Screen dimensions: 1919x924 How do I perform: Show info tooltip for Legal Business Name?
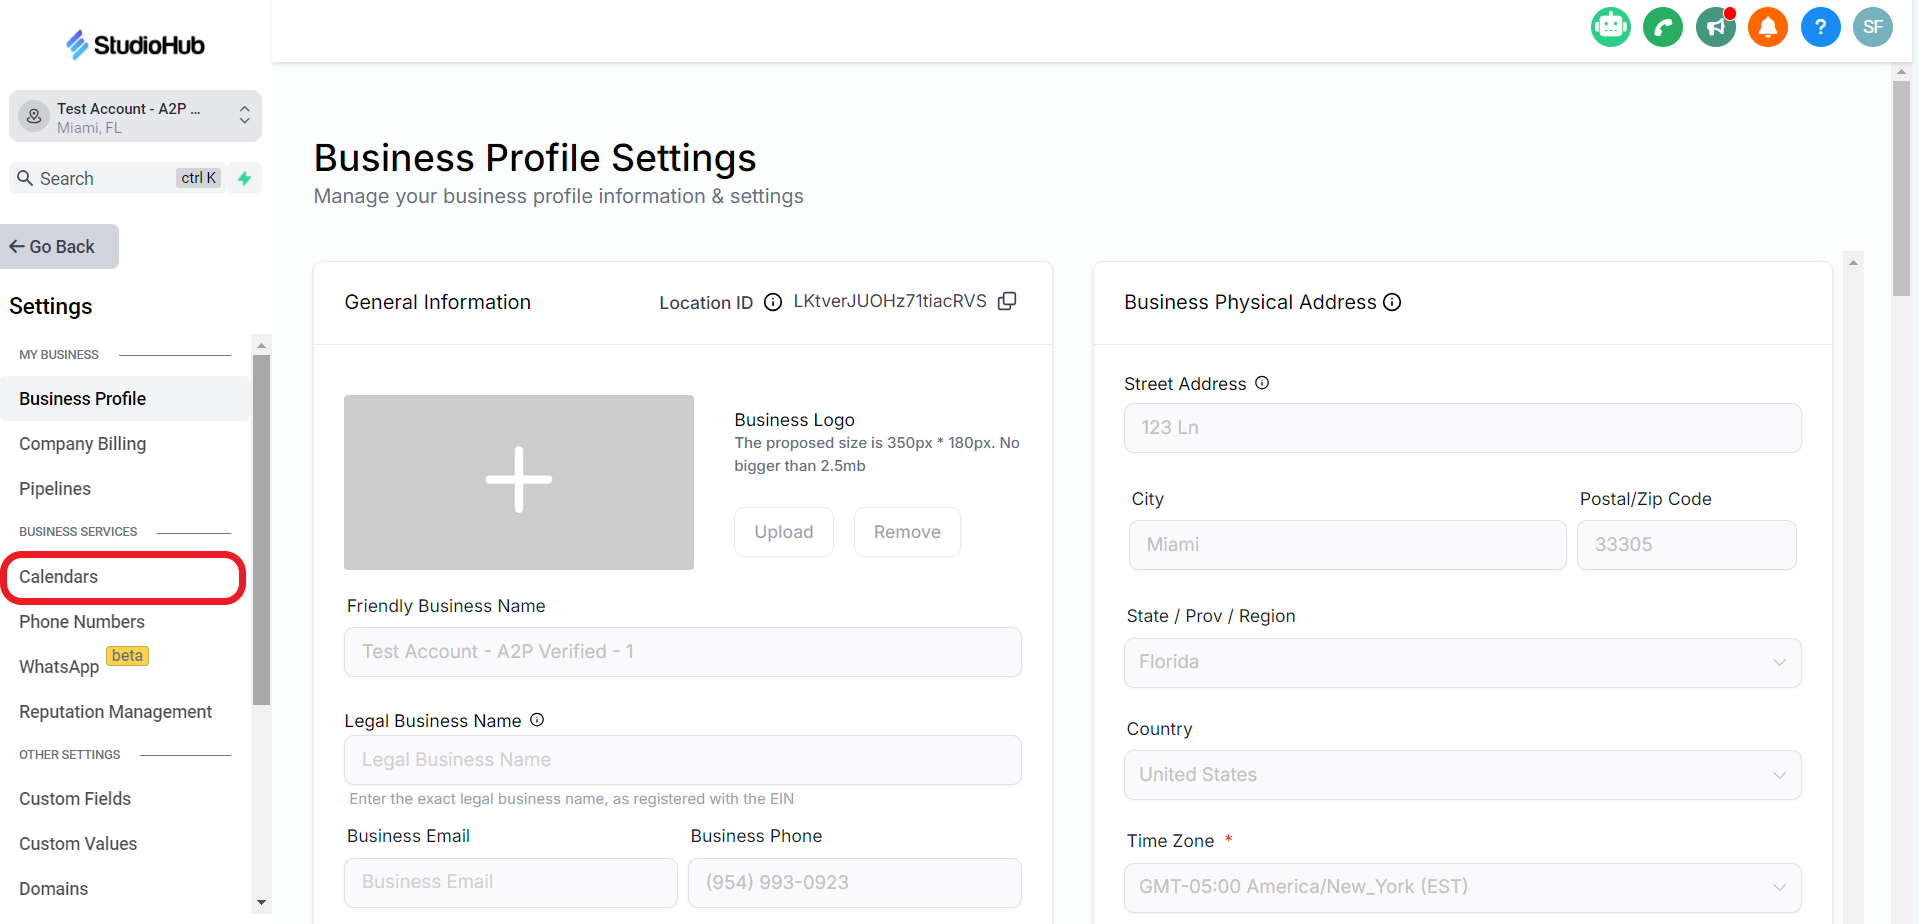537,720
